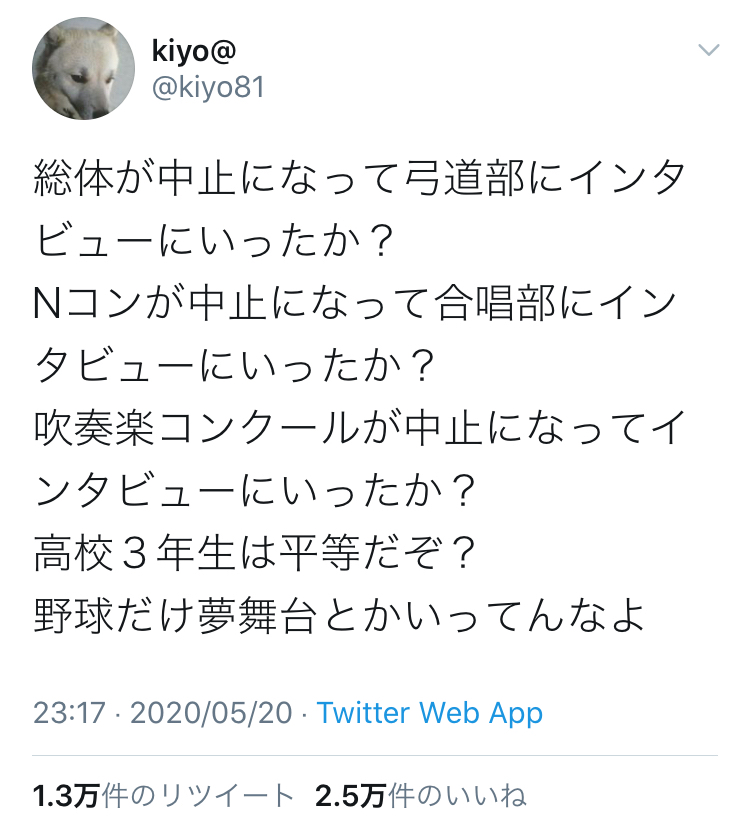
Task: Click the line beginning ンタビューにいったか？
Action: [x=255, y=491]
